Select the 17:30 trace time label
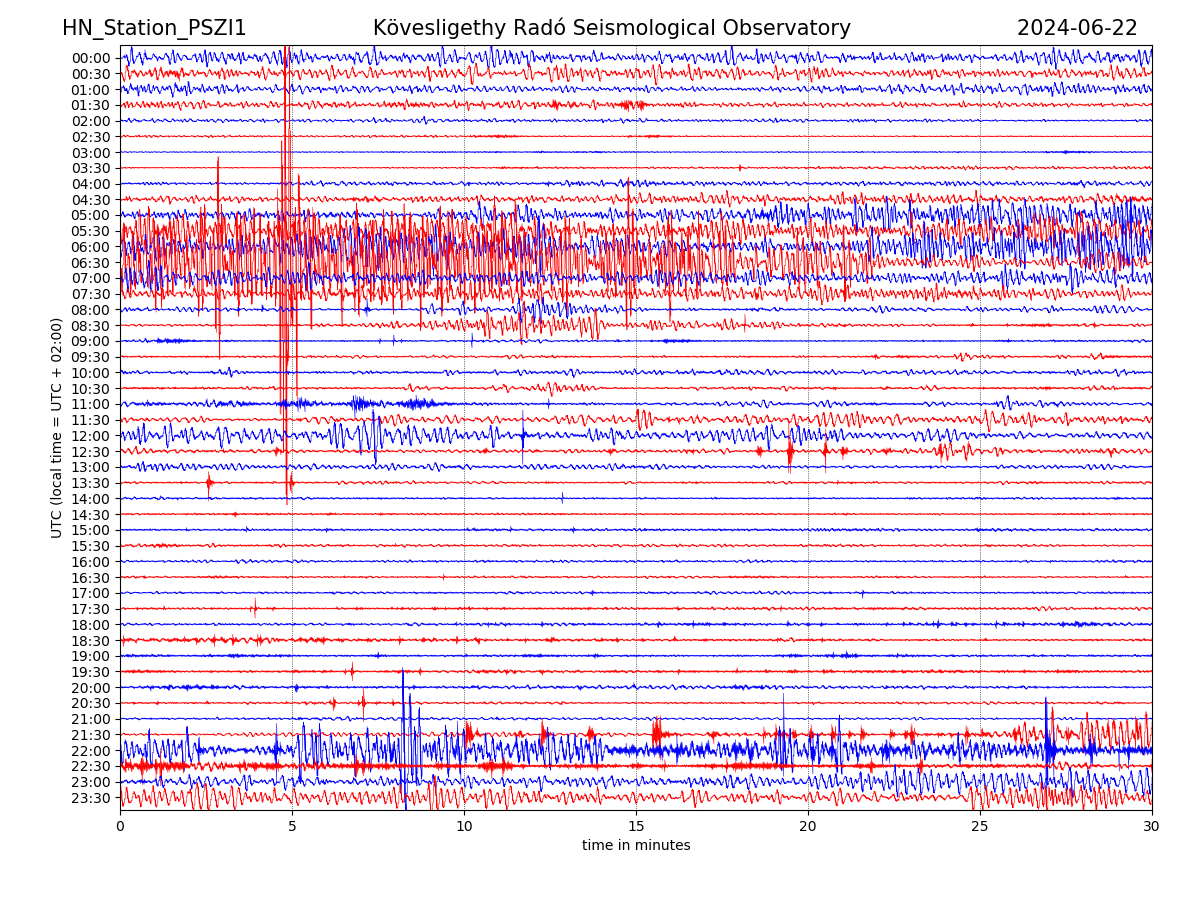Screen dimensions: 1200x900 90,609
